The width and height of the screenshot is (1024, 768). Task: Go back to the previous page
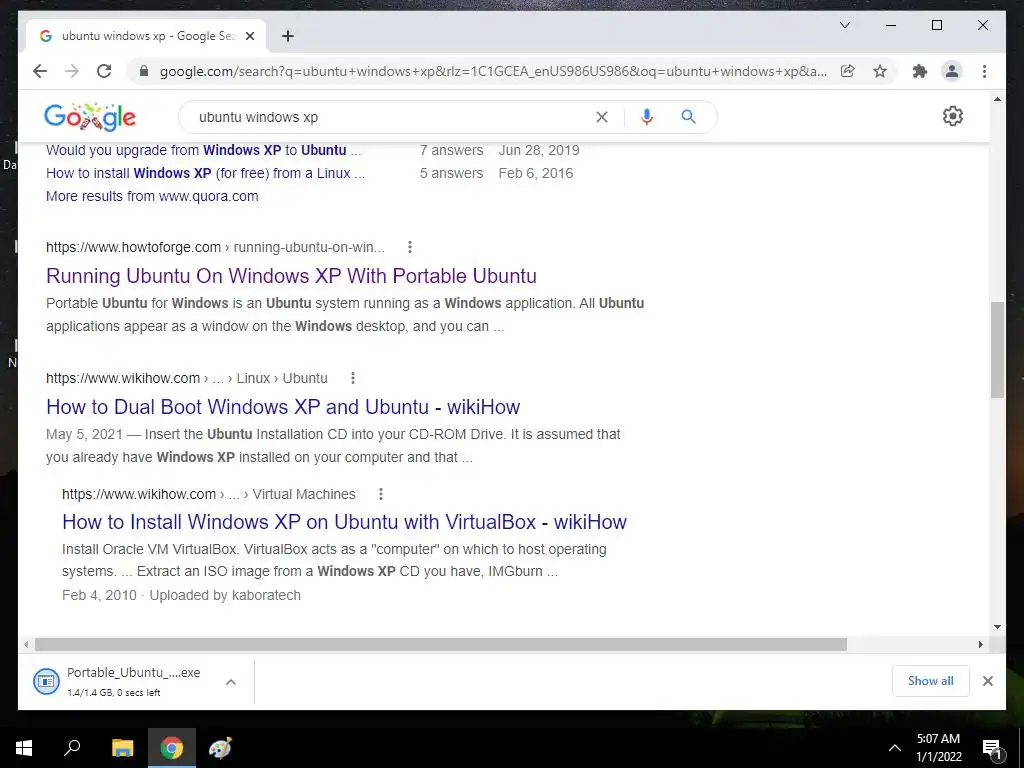coord(40,71)
